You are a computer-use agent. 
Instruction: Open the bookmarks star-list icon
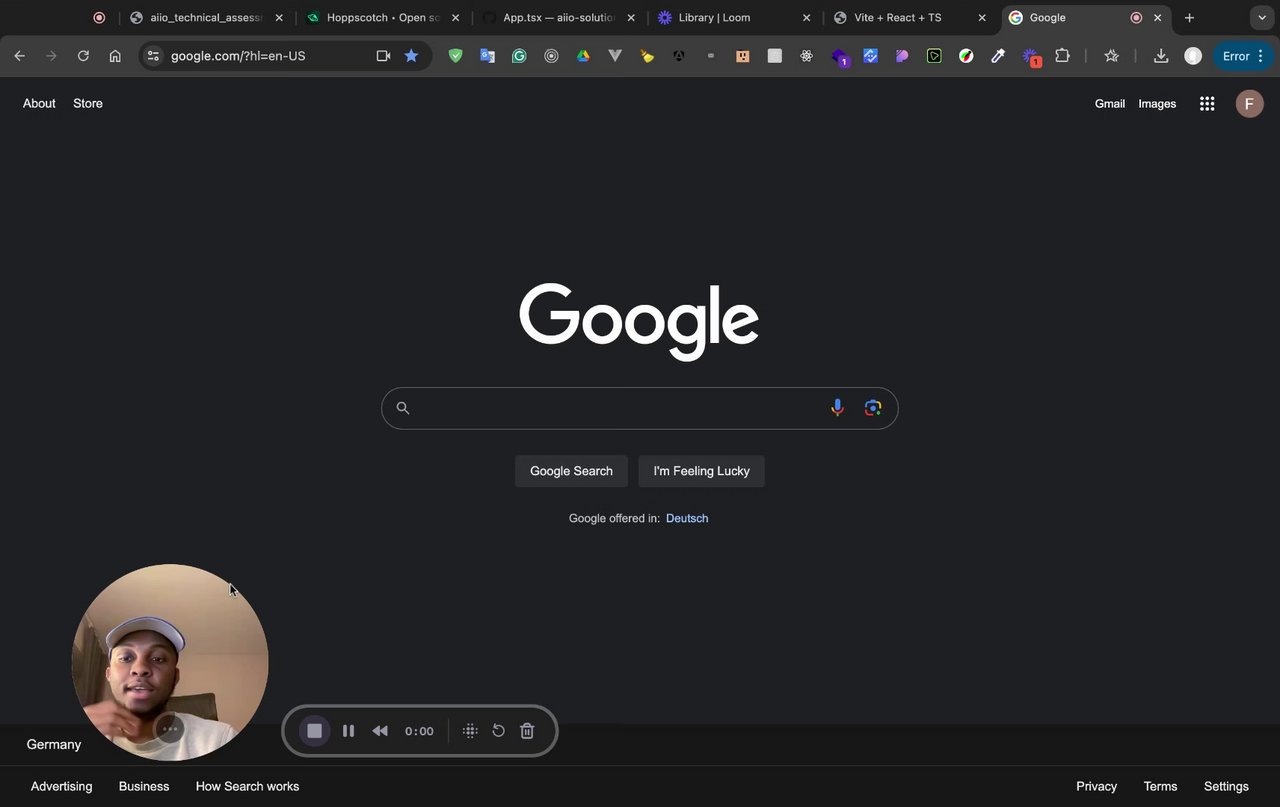[1111, 56]
